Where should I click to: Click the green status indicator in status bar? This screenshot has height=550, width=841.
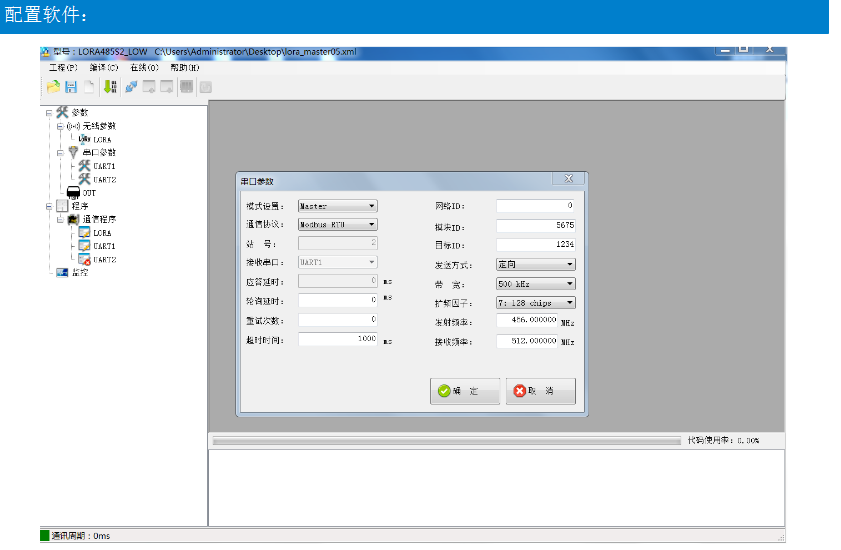pyautogui.click(x=45, y=536)
